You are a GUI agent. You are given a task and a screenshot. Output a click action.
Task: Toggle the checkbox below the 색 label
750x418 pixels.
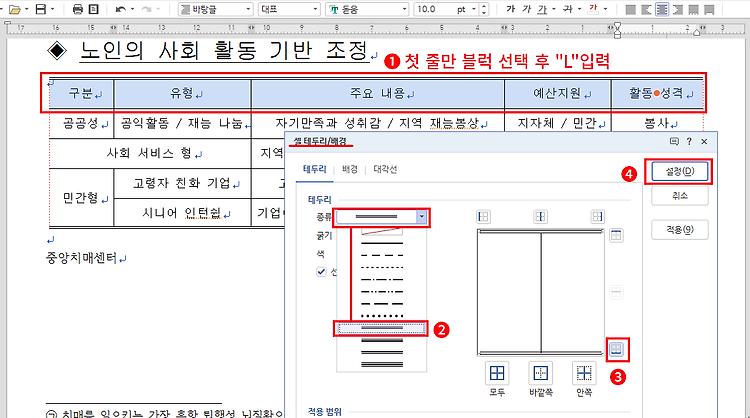click(x=321, y=272)
